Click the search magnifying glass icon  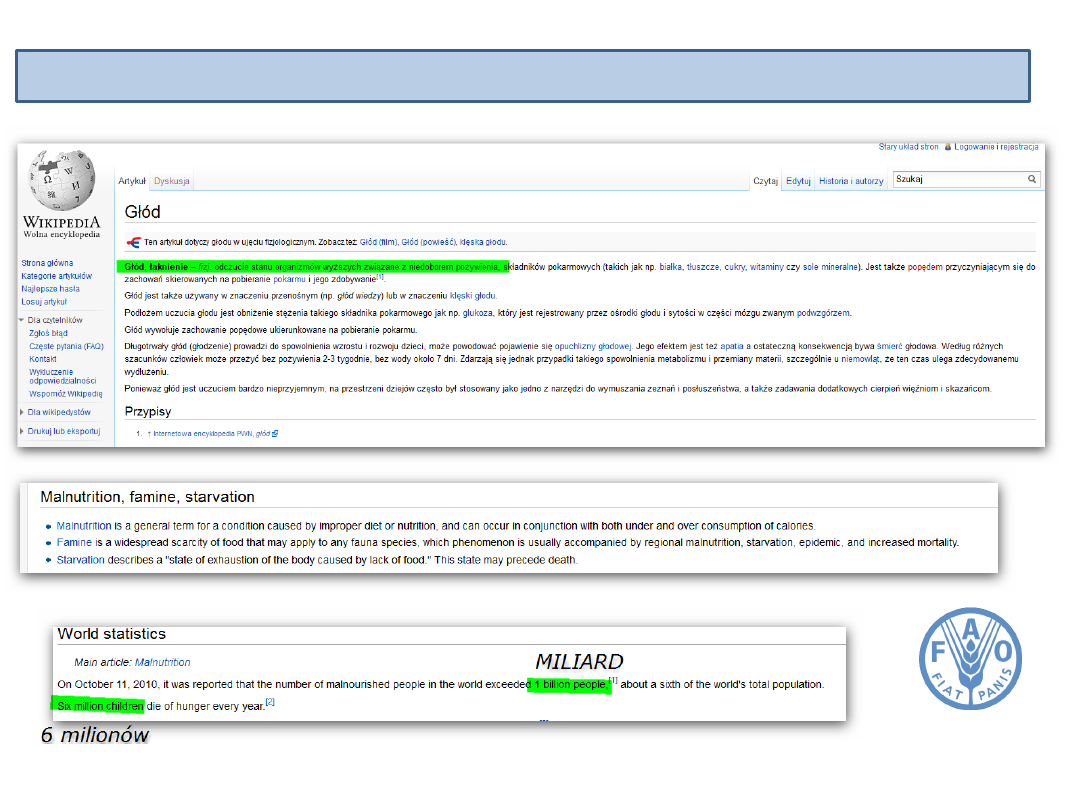tap(1032, 180)
